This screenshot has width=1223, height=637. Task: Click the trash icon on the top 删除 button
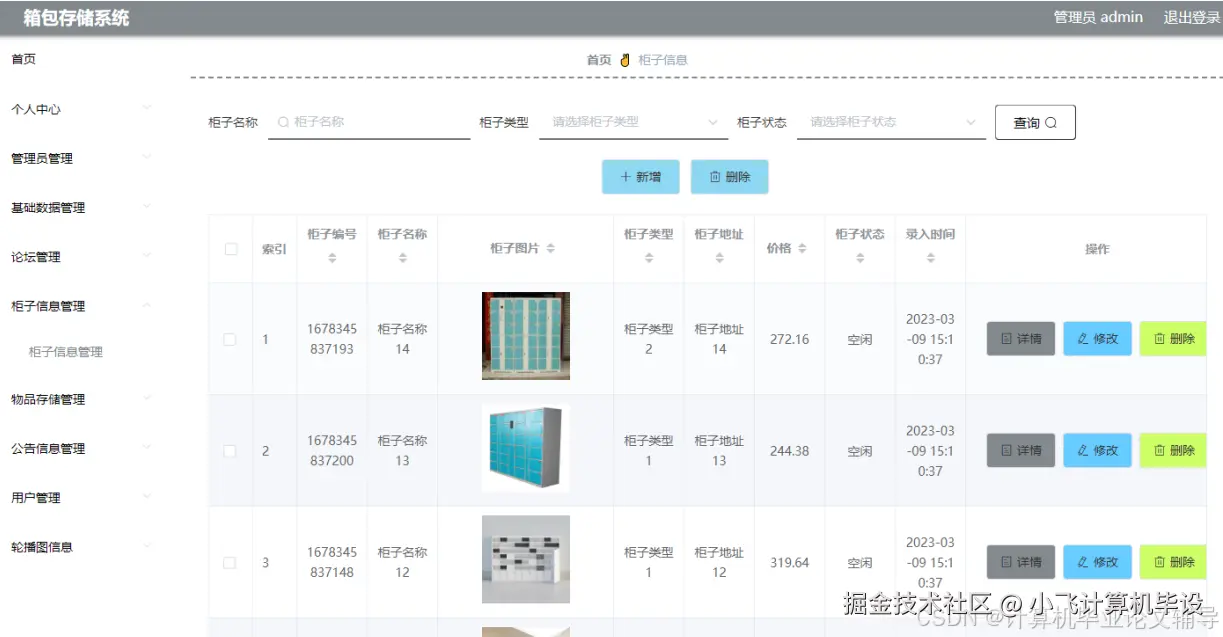pyautogui.click(x=717, y=178)
